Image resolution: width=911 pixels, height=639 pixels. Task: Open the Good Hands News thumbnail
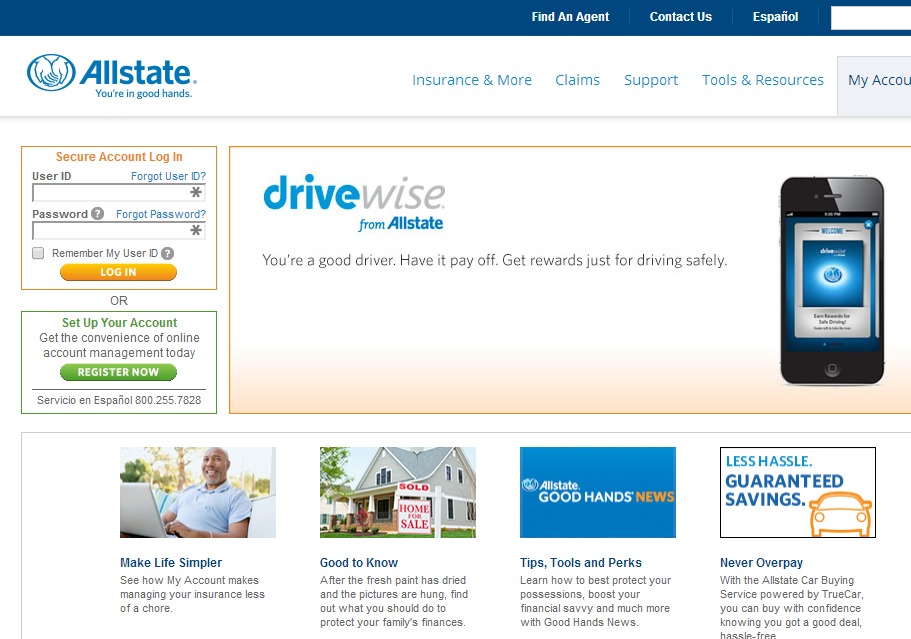(598, 492)
